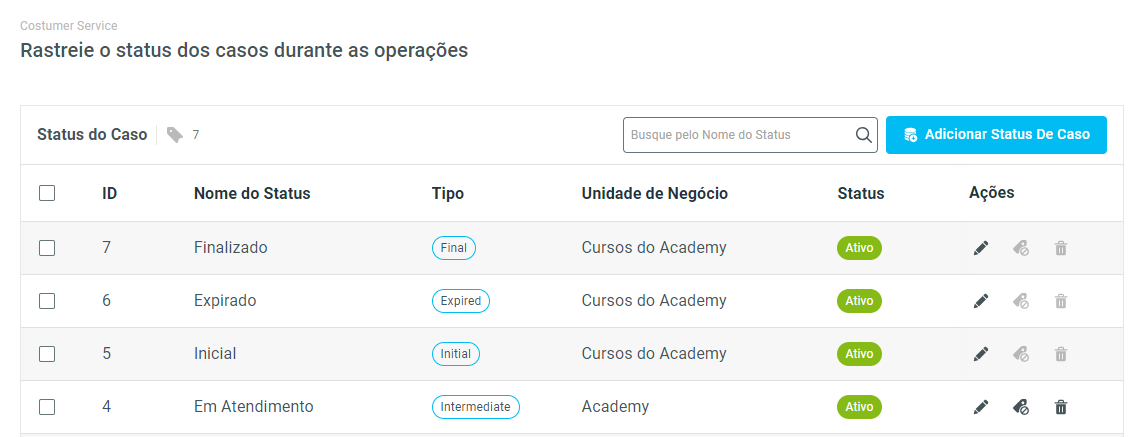Select the Em Atendimento row checkbox
Image resolution: width=1130 pixels, height=437 pixels.
point(47,407)
